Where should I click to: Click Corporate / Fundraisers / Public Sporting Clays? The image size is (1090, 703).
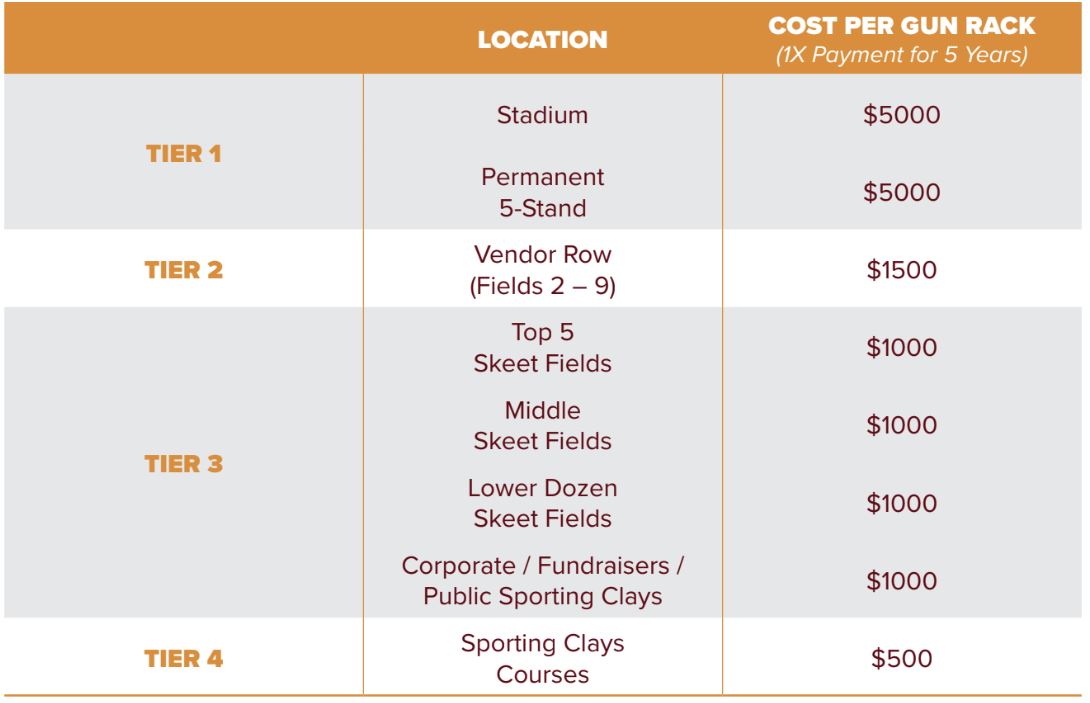point(542,581)
